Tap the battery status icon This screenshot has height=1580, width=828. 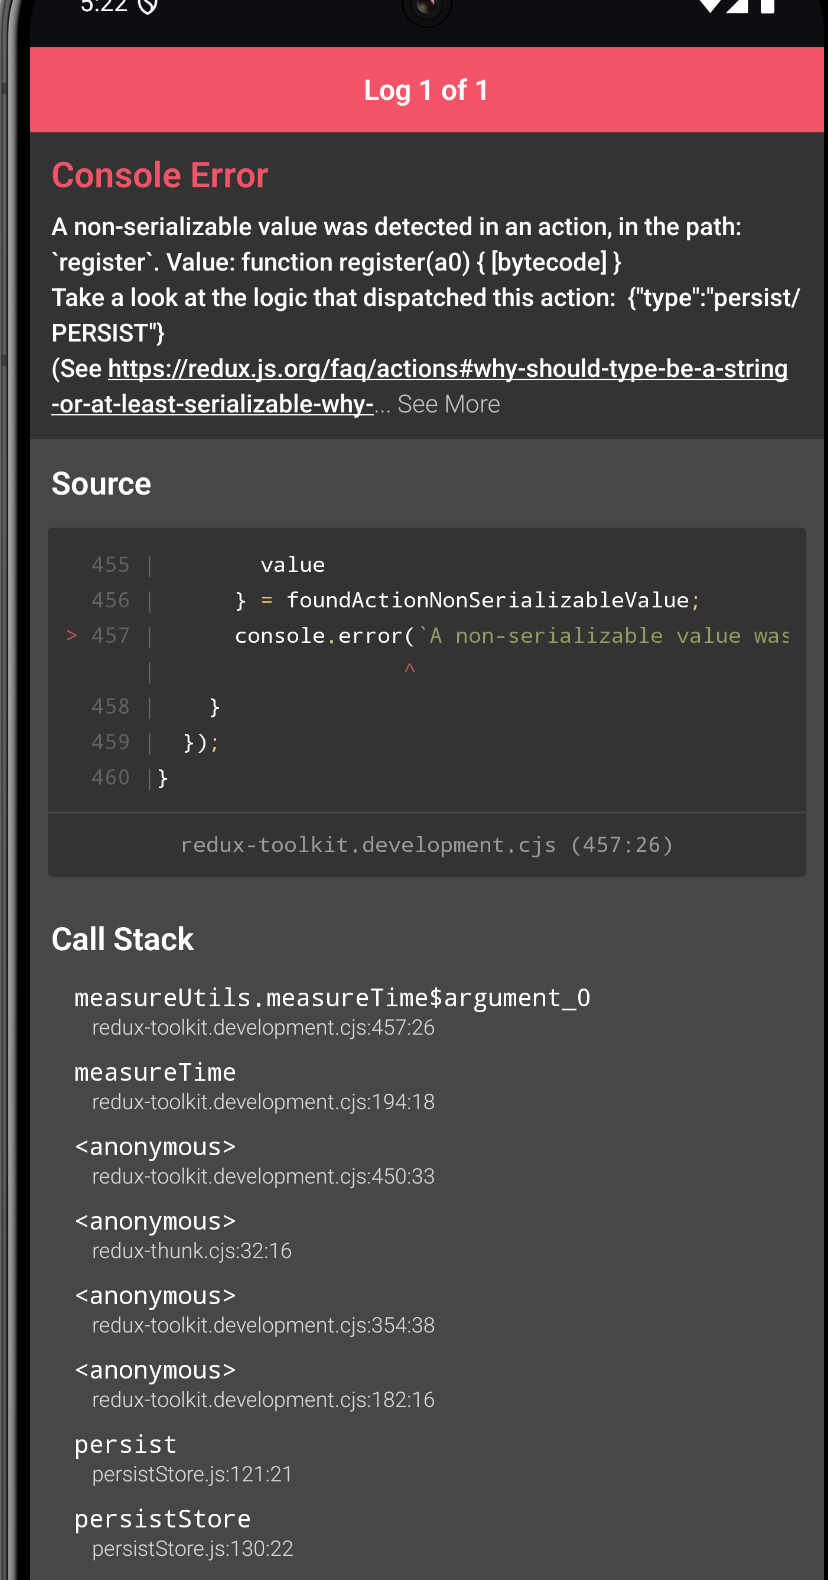point(768,6)
